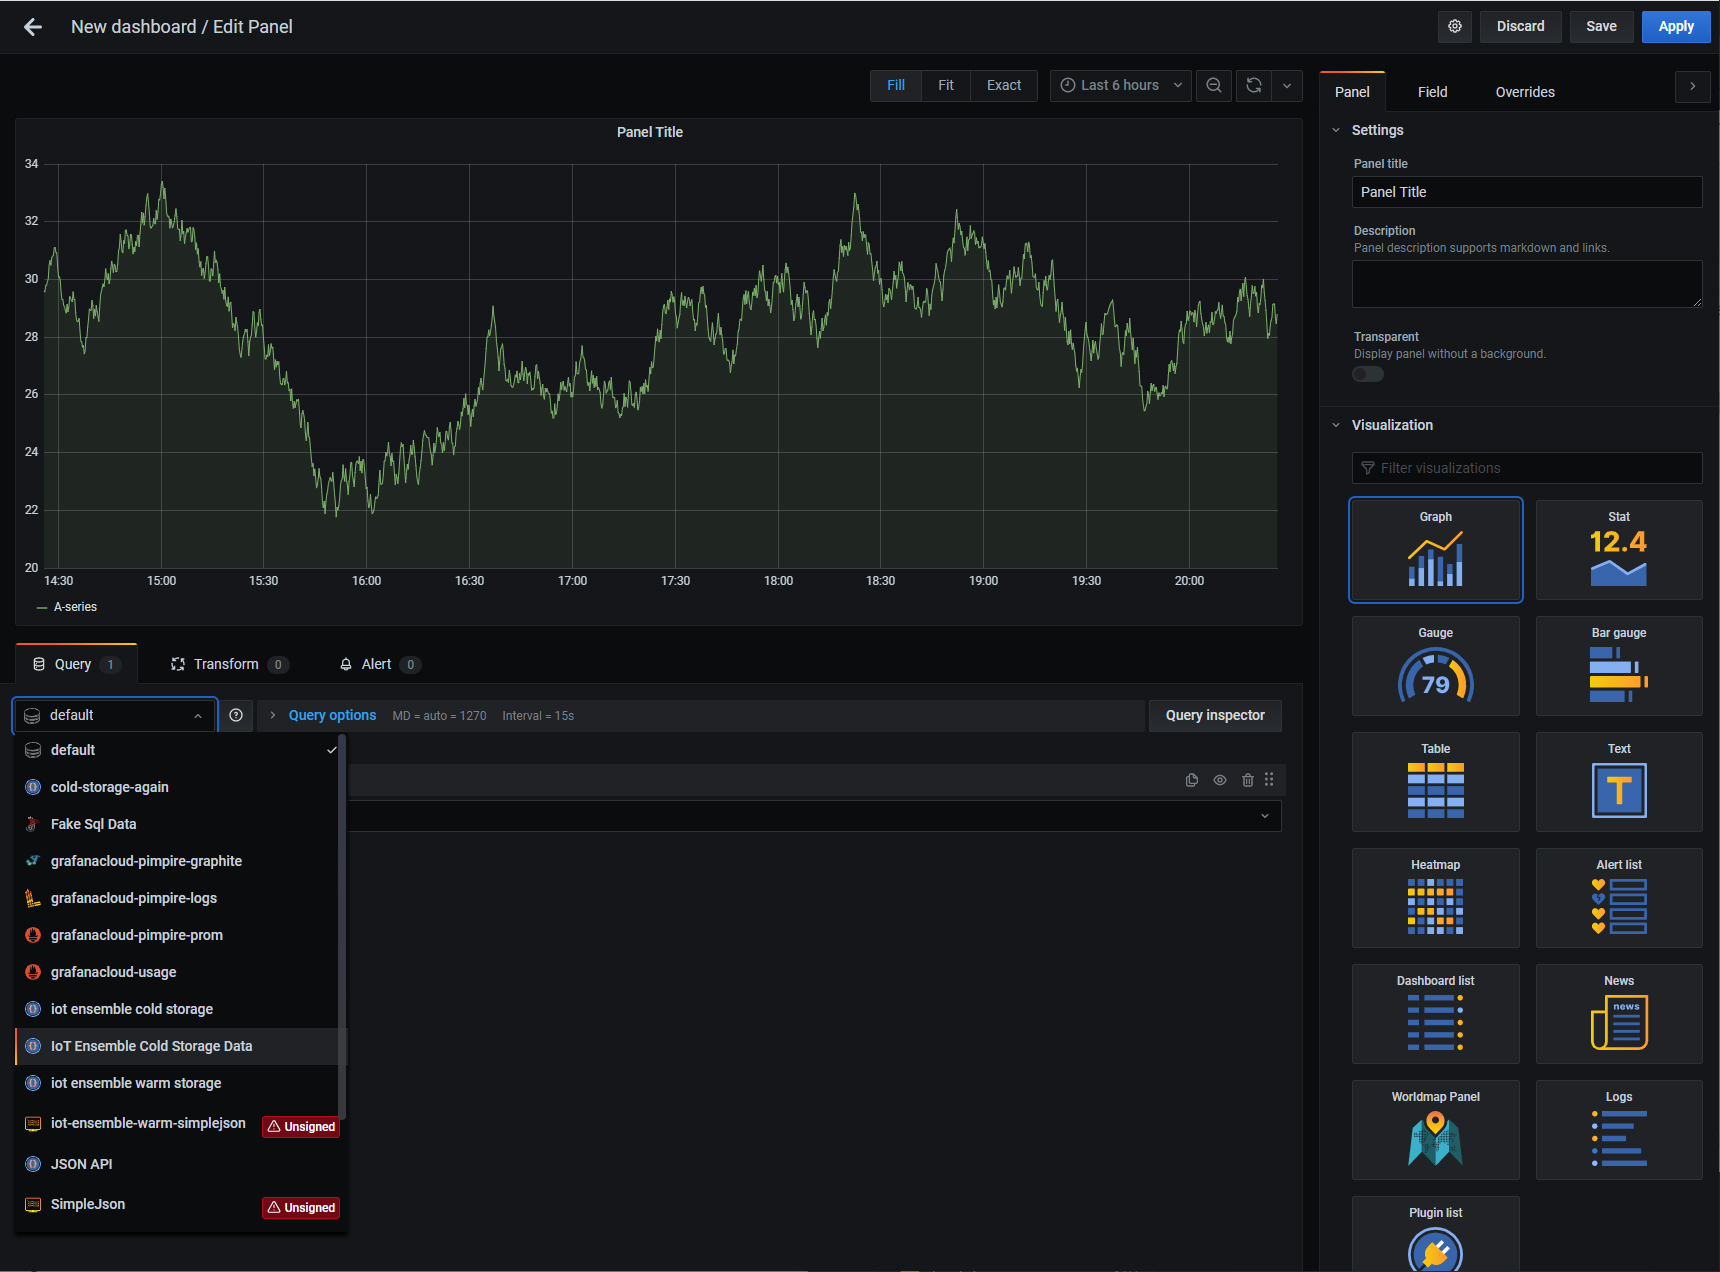Viewport: 1720px width, 1272px height.
Task: Open the Last 6 hours time picker
Action: coord(1121,86)
